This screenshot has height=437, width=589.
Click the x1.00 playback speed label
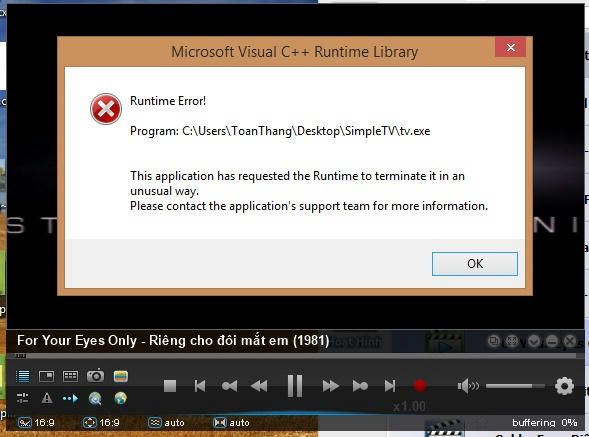point(409,407)
